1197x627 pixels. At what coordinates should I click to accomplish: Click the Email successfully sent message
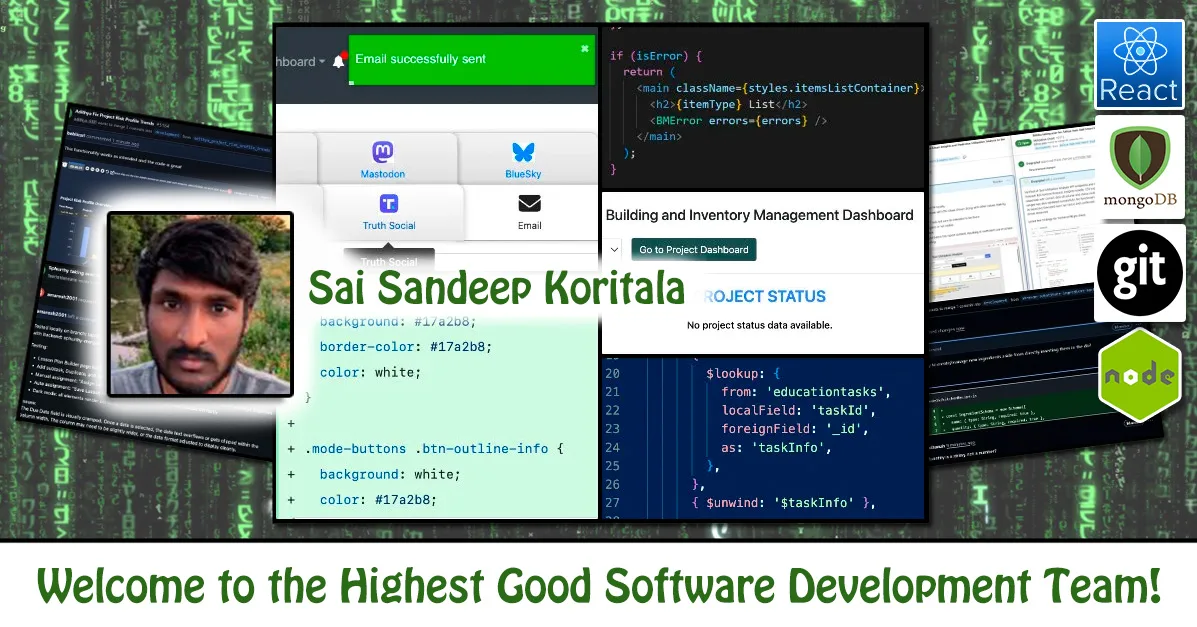(x=420, y=59)
